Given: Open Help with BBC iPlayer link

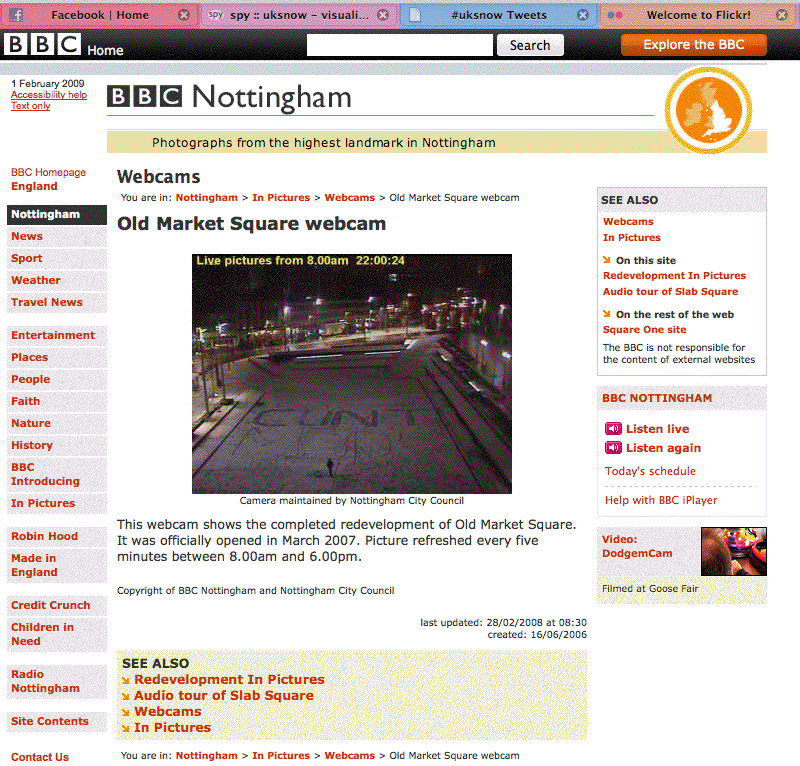Looking at the screenshot, I should tap(661, 500).
